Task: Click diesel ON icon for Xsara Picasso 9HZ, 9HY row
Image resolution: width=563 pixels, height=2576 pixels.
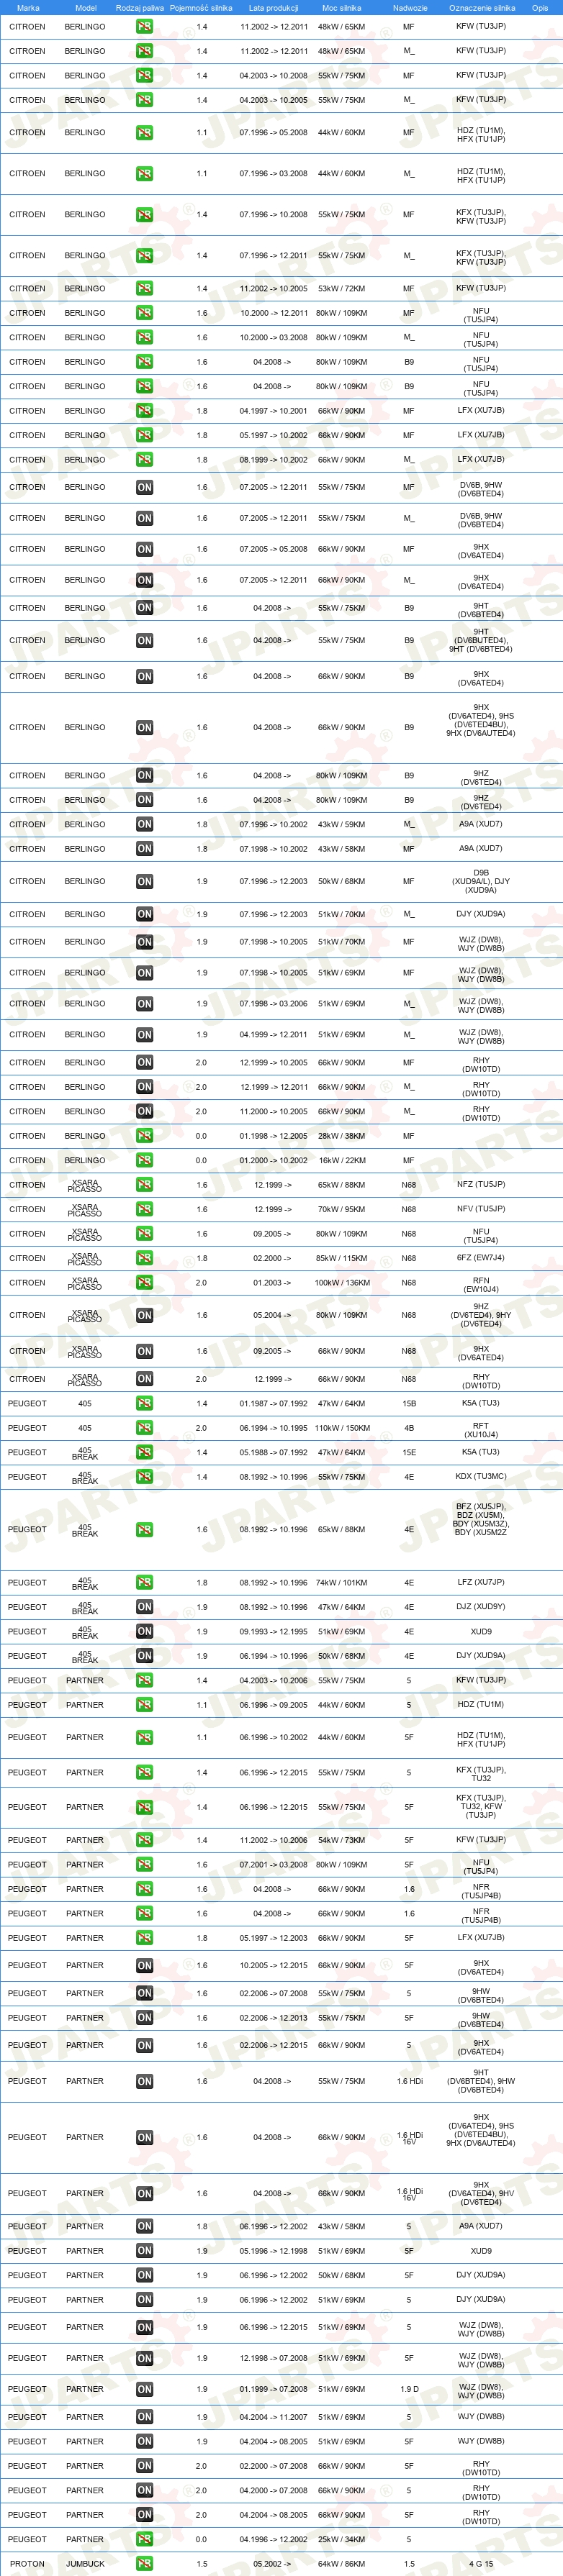Action: pos(145,1316)
